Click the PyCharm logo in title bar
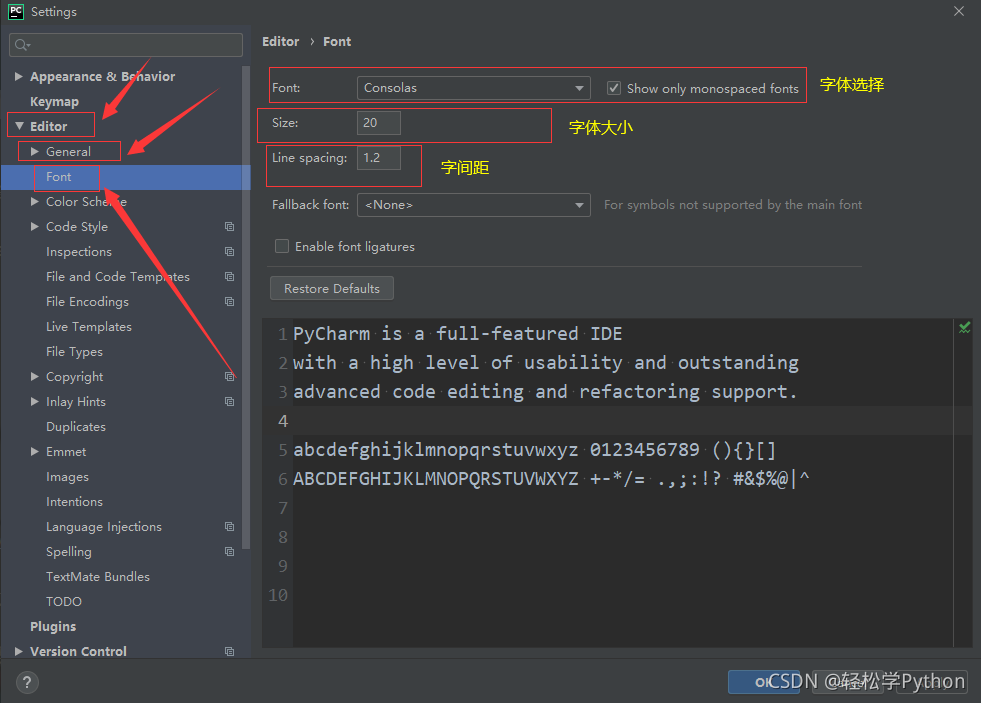The image size is (981, 703). pos(16,12)
